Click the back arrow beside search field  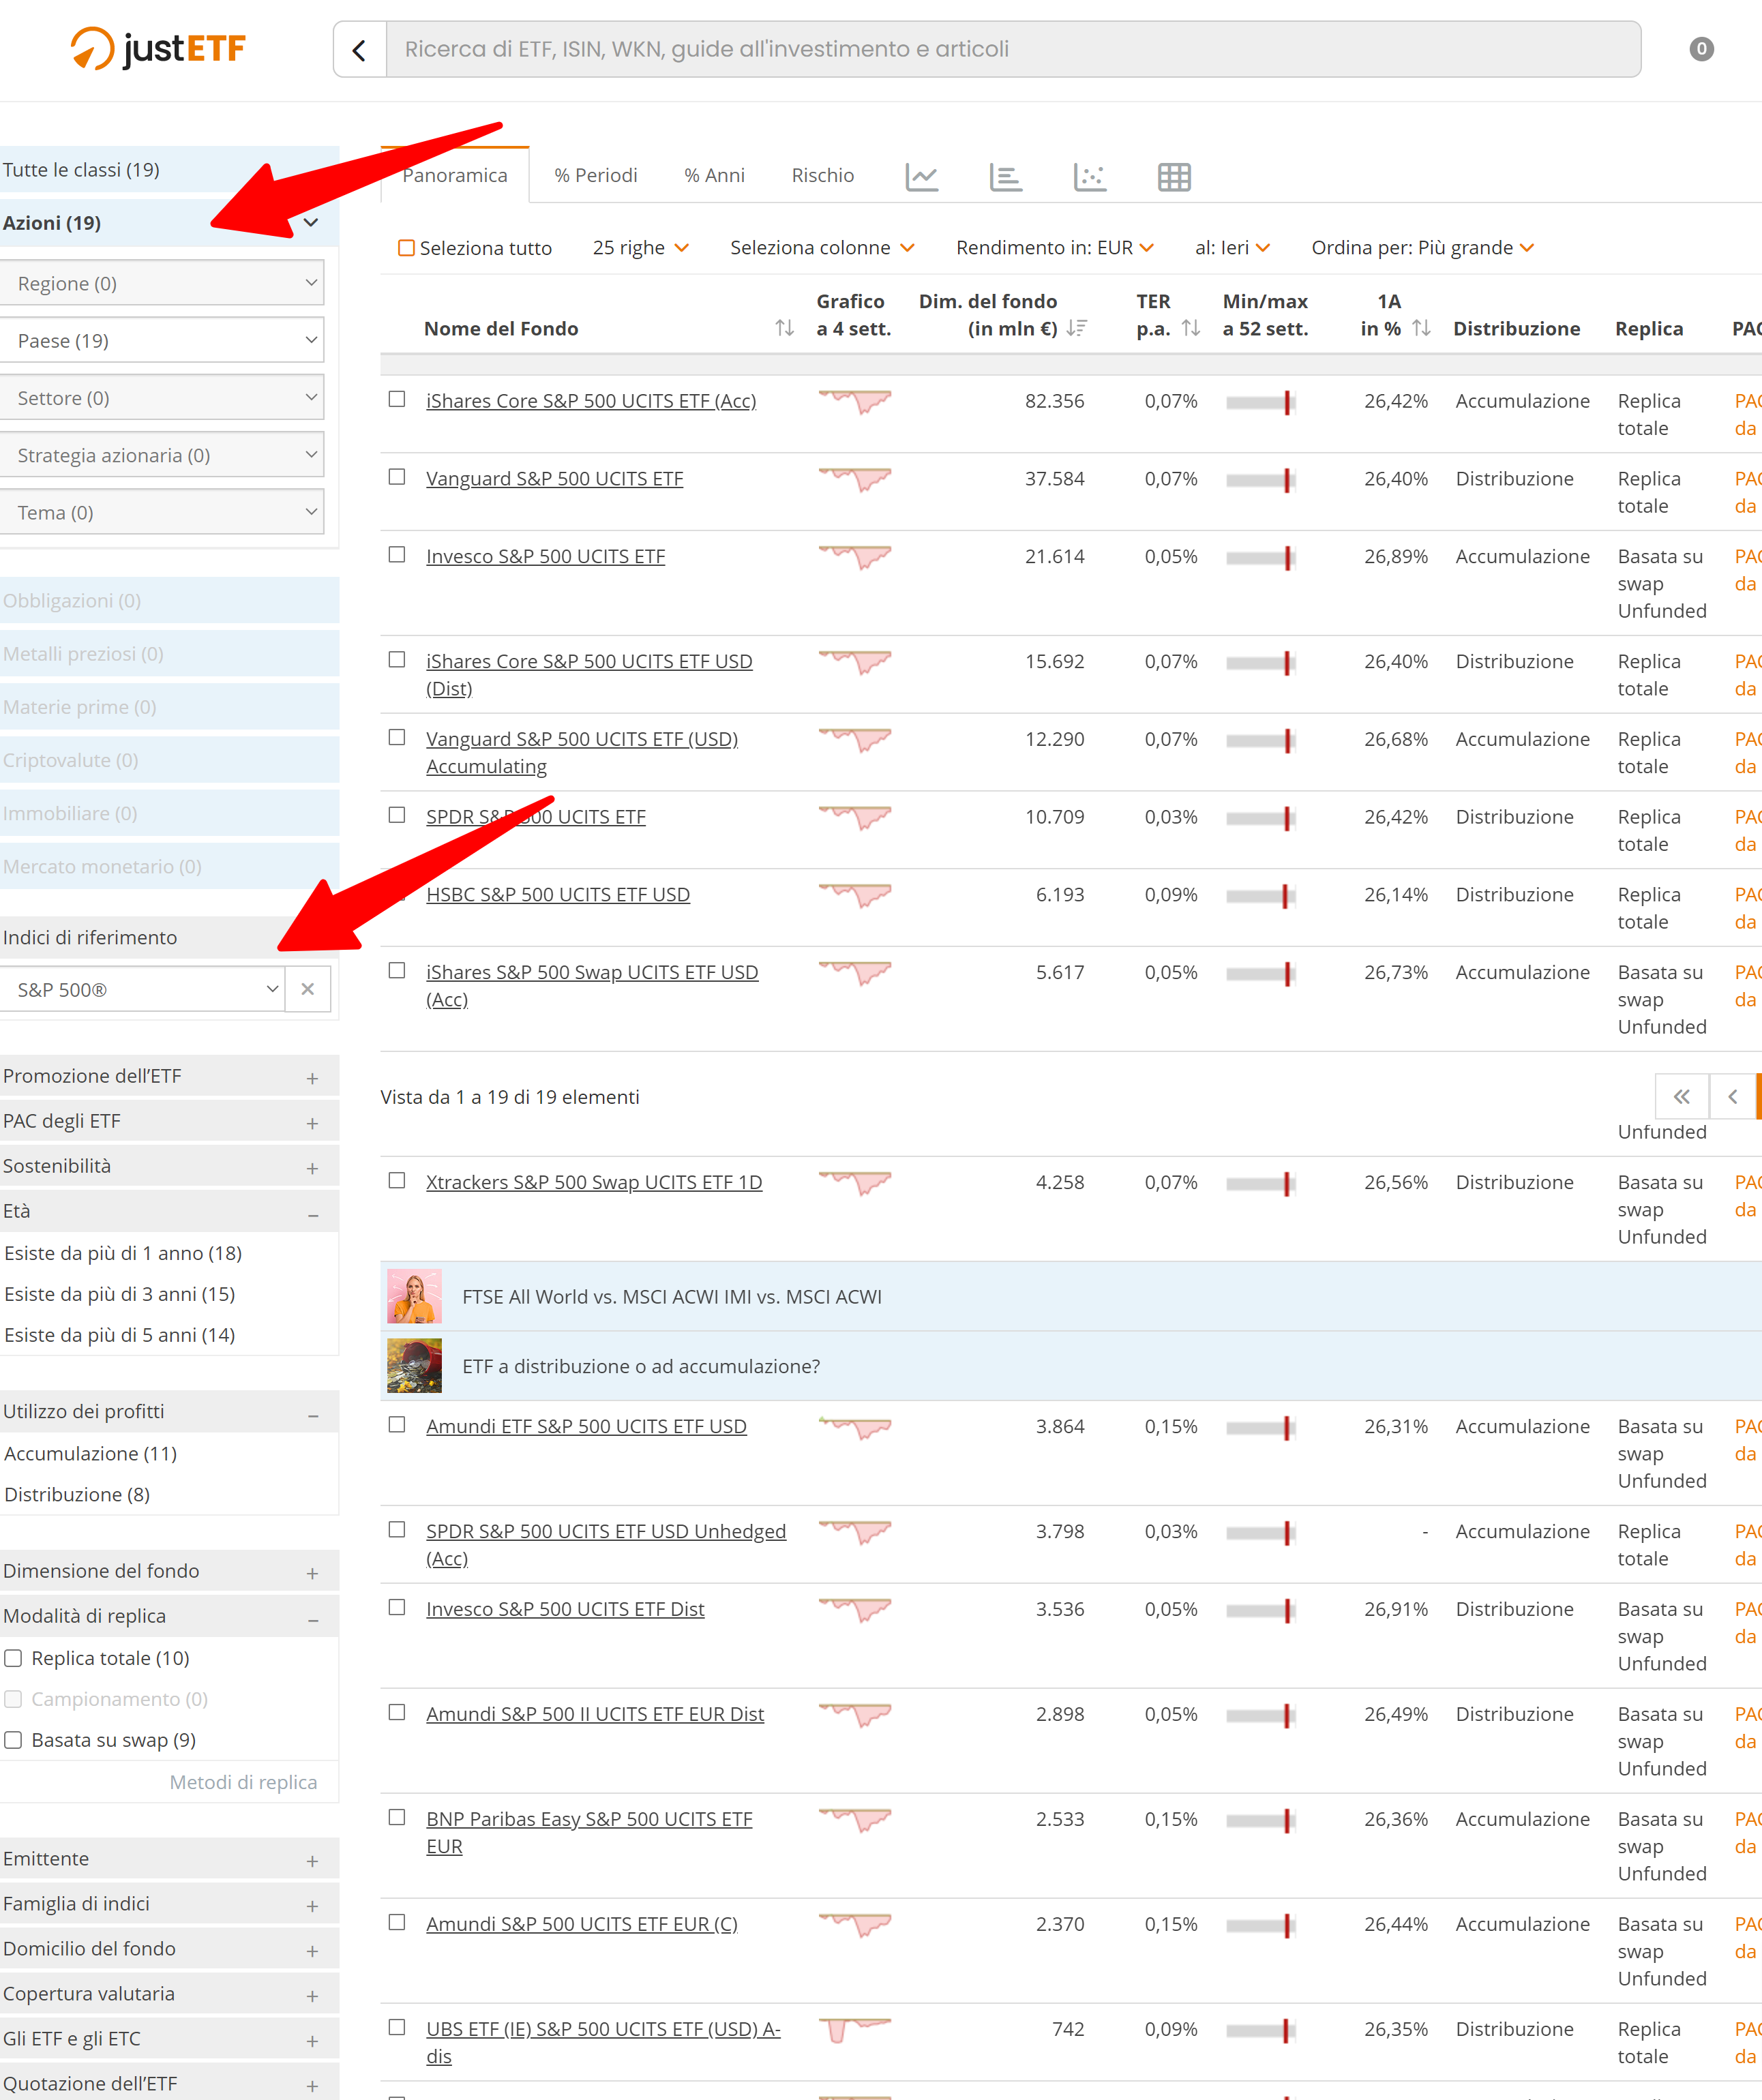click(x=360, y=49)
